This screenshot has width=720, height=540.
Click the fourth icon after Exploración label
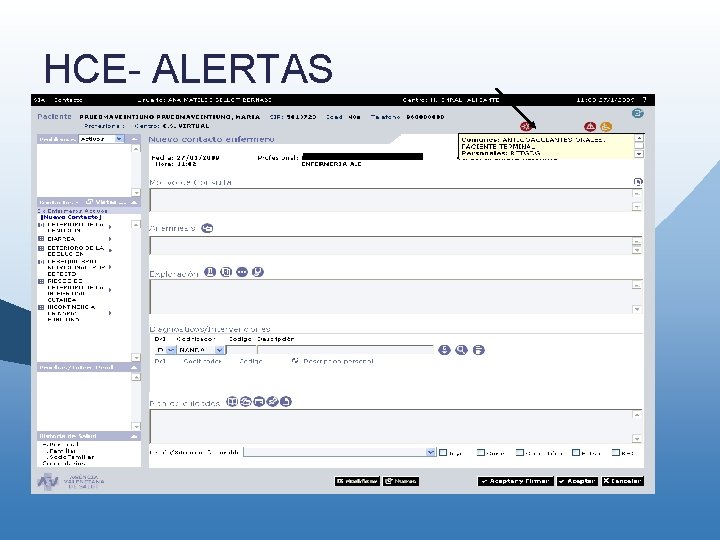click(258, 272)
